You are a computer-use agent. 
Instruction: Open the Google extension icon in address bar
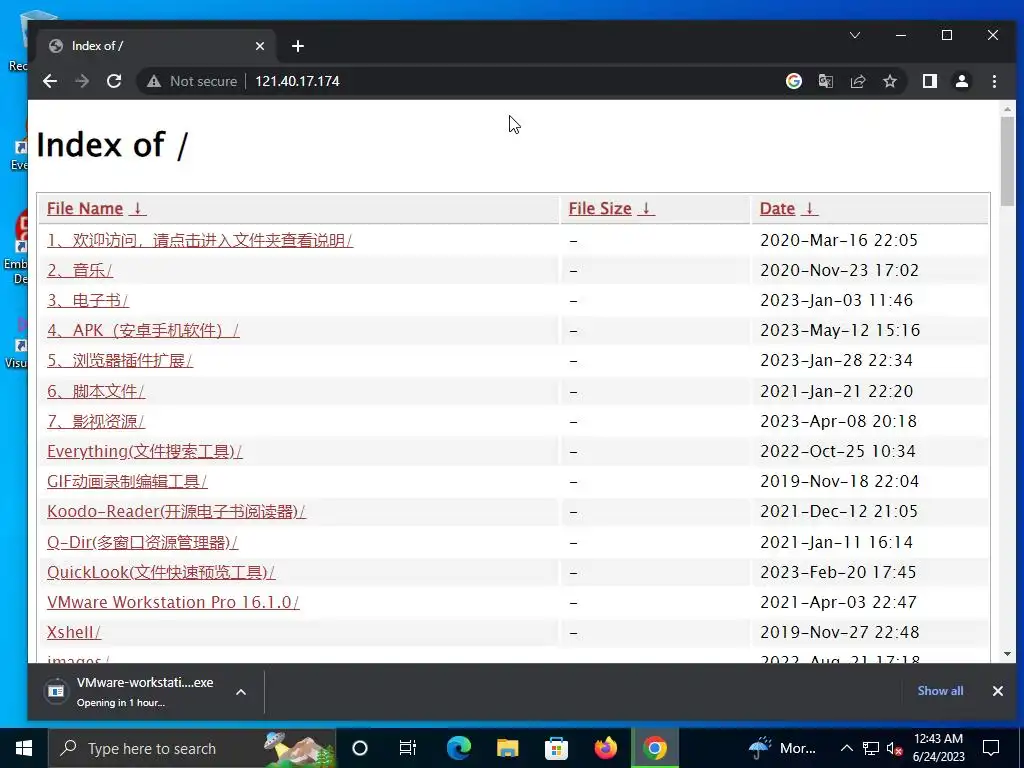[793, 81]
